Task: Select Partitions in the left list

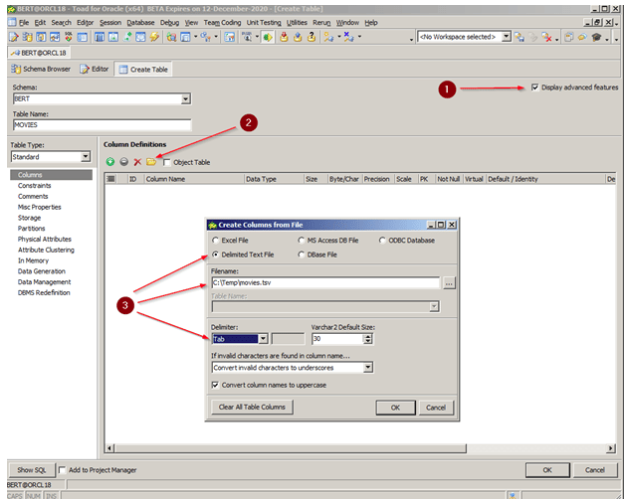Action: click(x=31, y=228)
